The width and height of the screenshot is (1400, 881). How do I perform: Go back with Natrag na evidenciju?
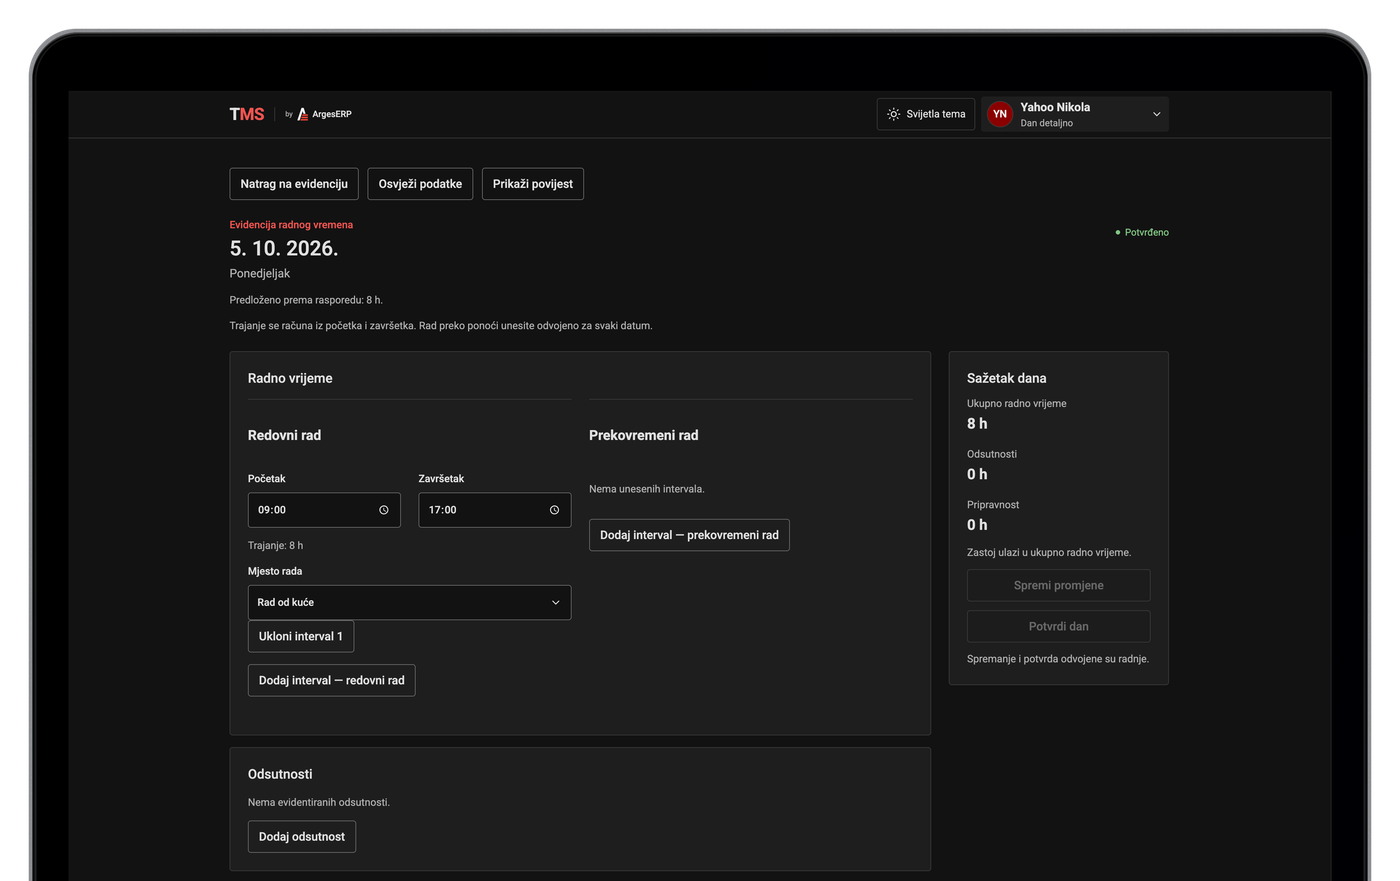pos(294,184)
